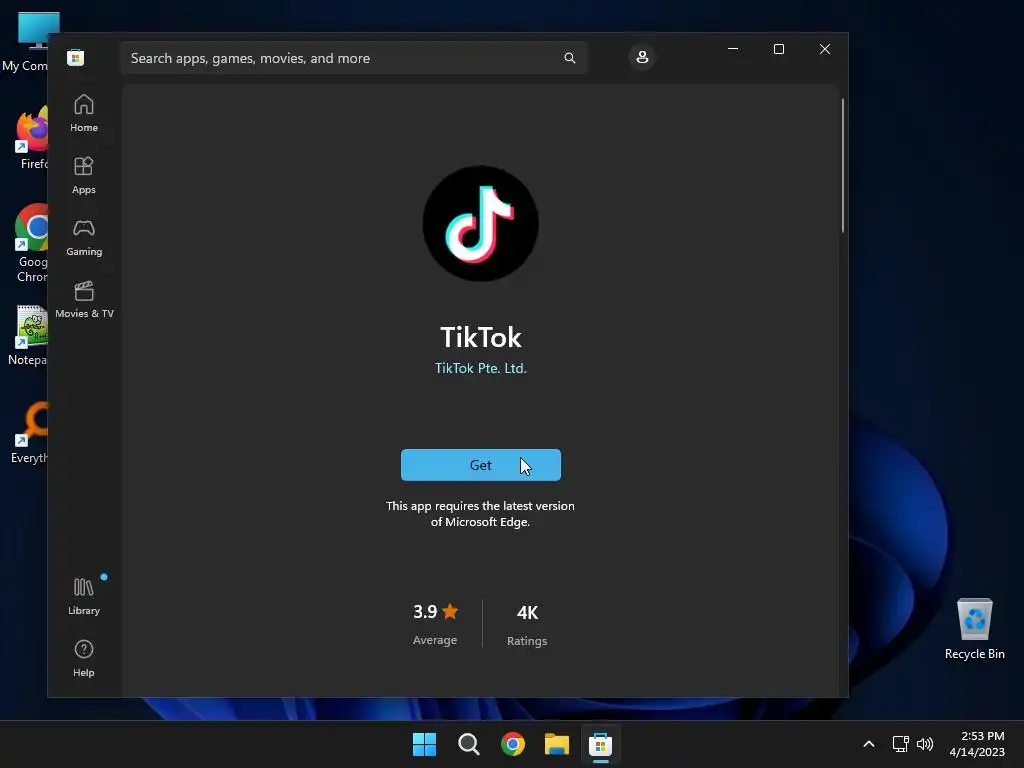This screenshot has width=1024, height=768.
Task: Click the search magnifier icon in Store
Action: point(569,58)
